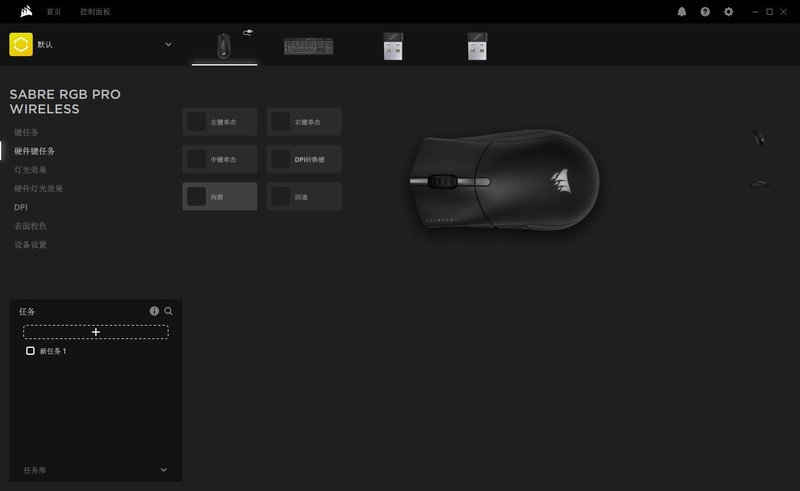The width and height of the screenshot is (800, 491).
Task: Open iCUE settings gear icon
Action: pos(729,12)
